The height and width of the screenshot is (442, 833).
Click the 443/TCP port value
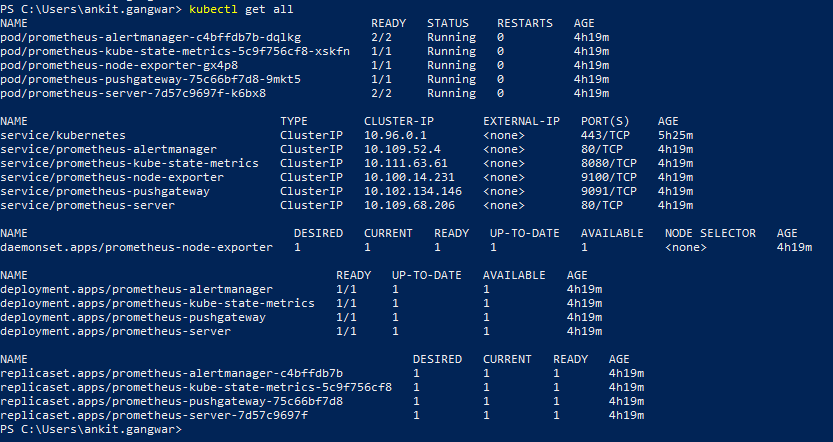pyautogui.click(x=605, y=135)
